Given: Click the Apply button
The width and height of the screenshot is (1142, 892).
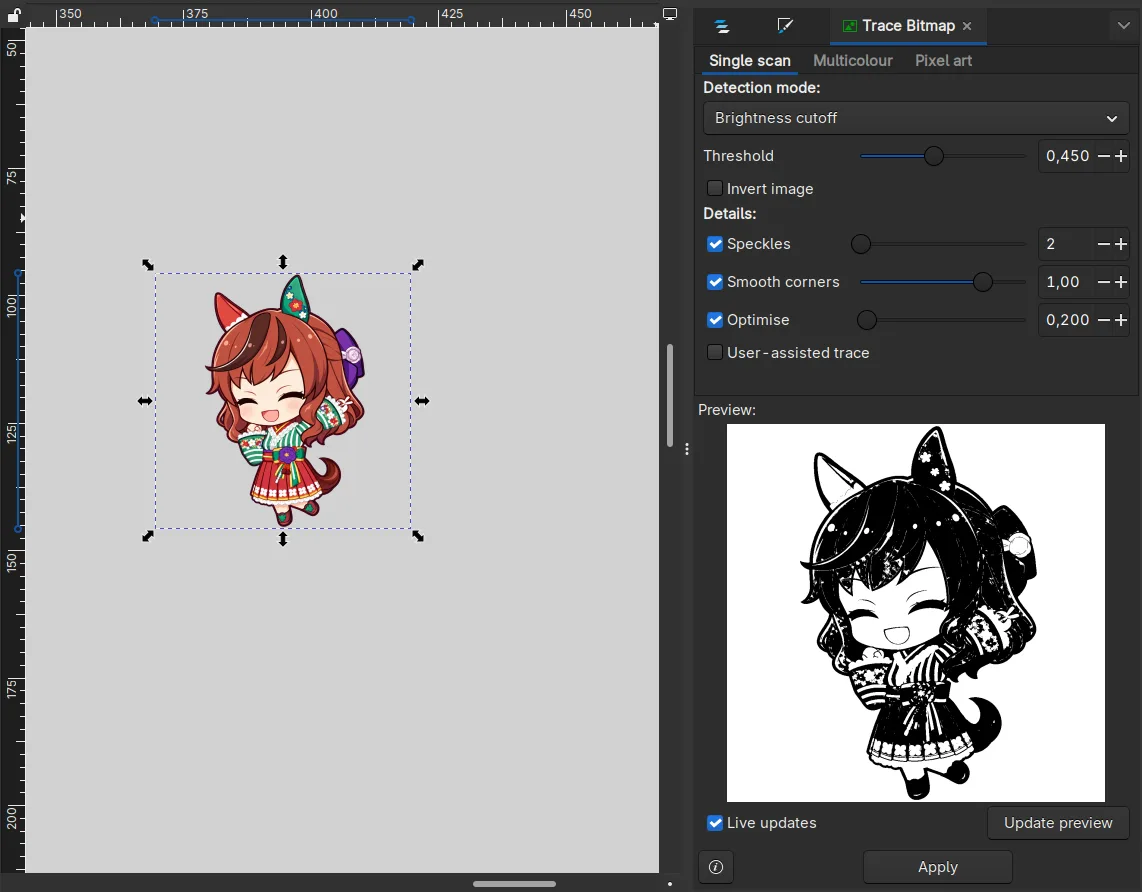Looking at the screenshot, I should [937, 867].
